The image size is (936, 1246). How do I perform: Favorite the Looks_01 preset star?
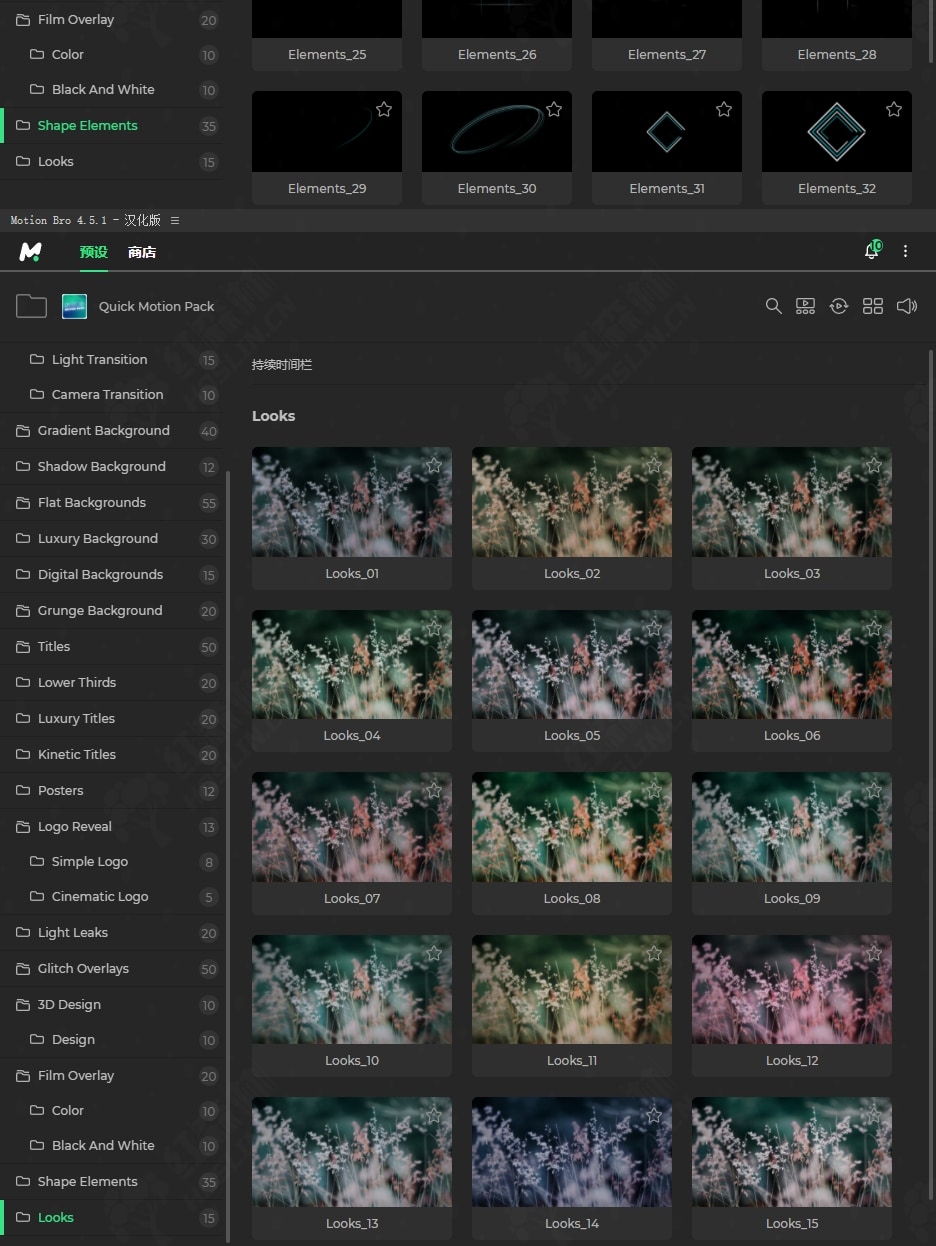(x=433, y=465)
